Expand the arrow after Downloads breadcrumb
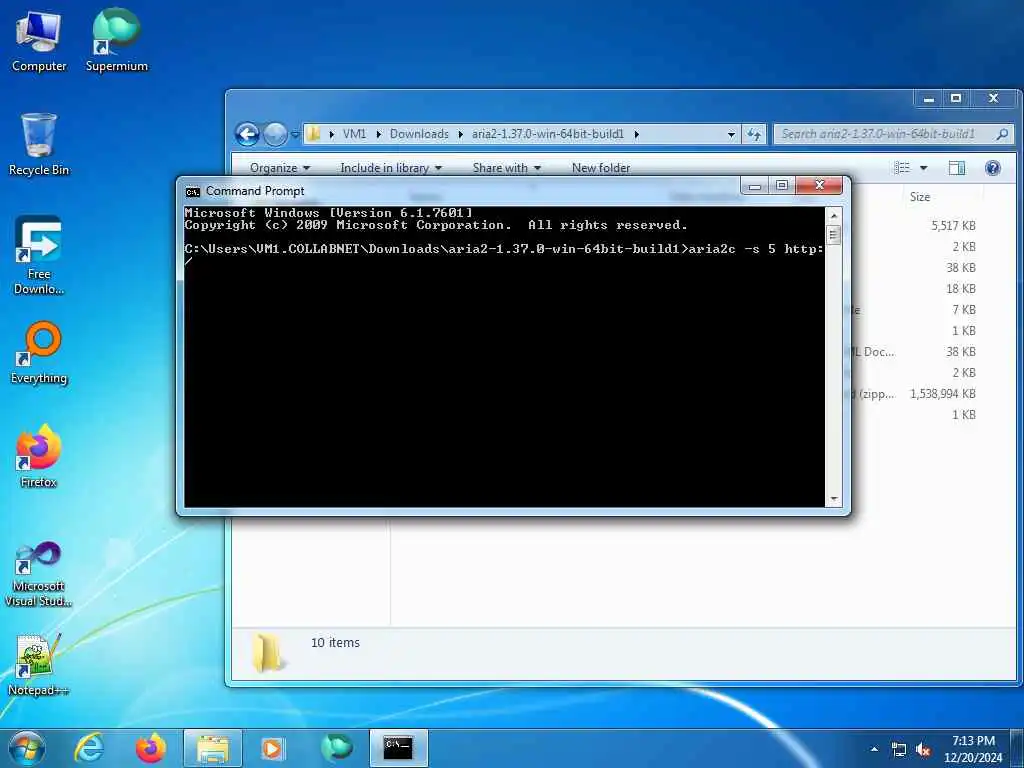 (460, 135)
